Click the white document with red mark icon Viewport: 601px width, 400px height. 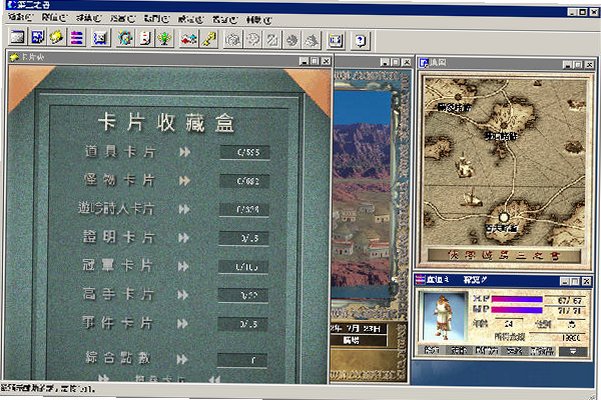(145, 38)
